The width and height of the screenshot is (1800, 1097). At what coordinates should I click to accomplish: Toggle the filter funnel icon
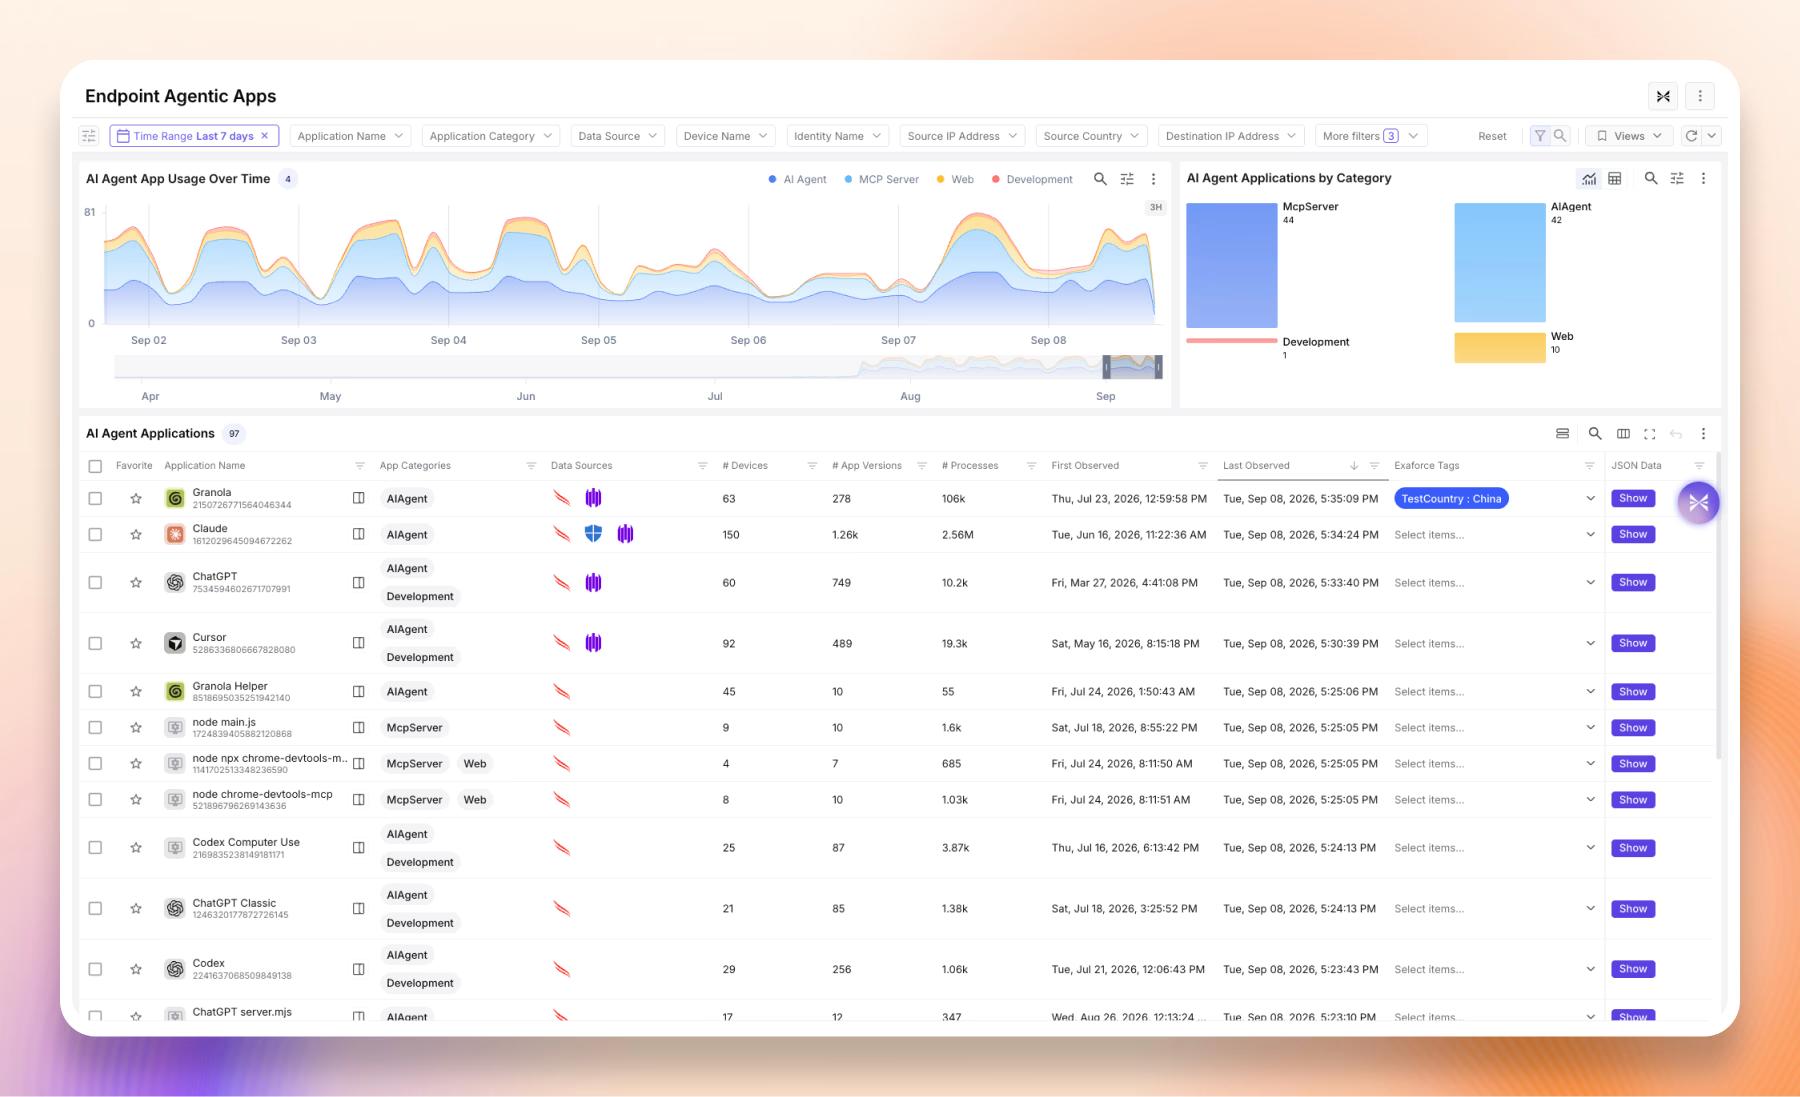[1540, 136]
